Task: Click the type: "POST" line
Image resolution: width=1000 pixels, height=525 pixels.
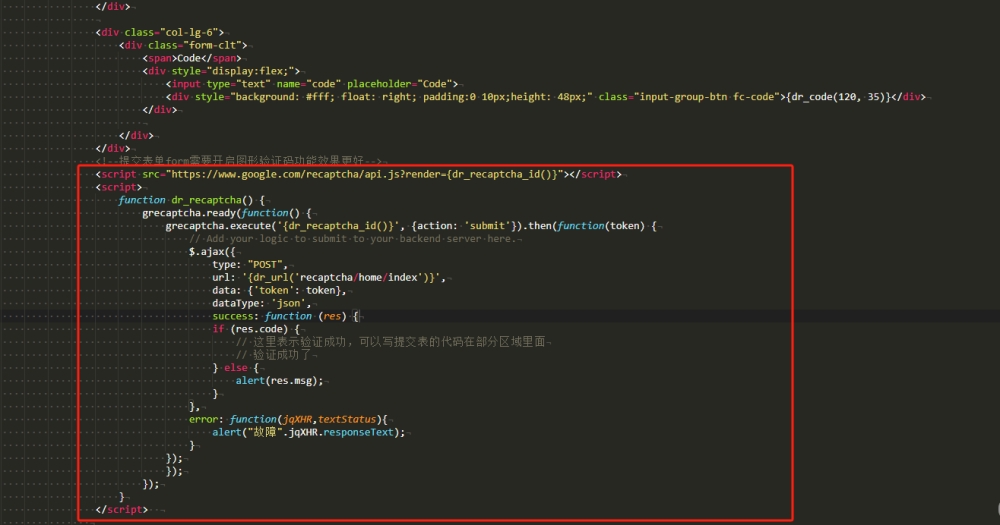Action: tap(250, 265)
